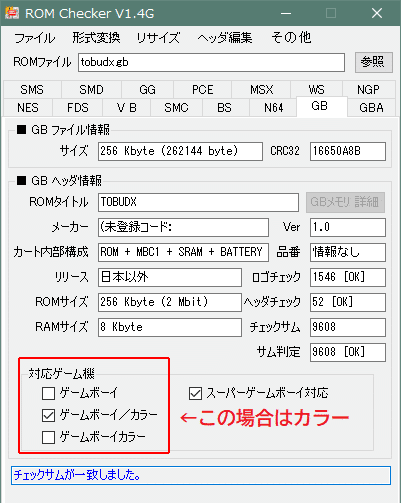Click the リリース field 日本以外

170,277
